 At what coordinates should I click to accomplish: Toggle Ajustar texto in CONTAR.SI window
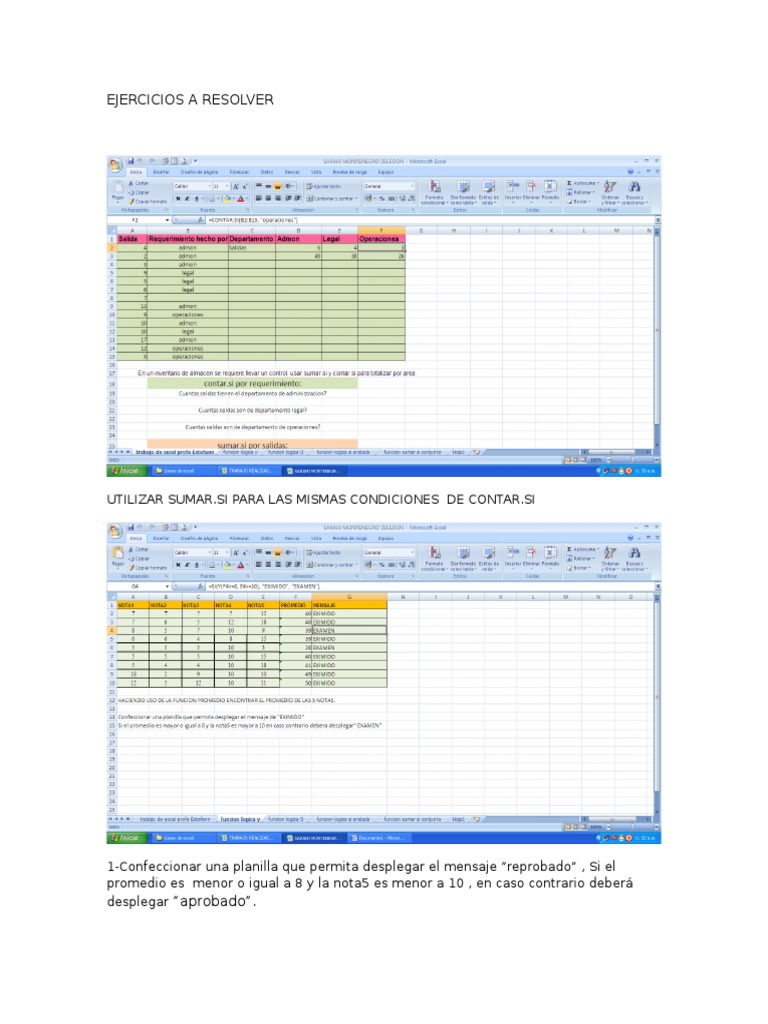[324, 186]
